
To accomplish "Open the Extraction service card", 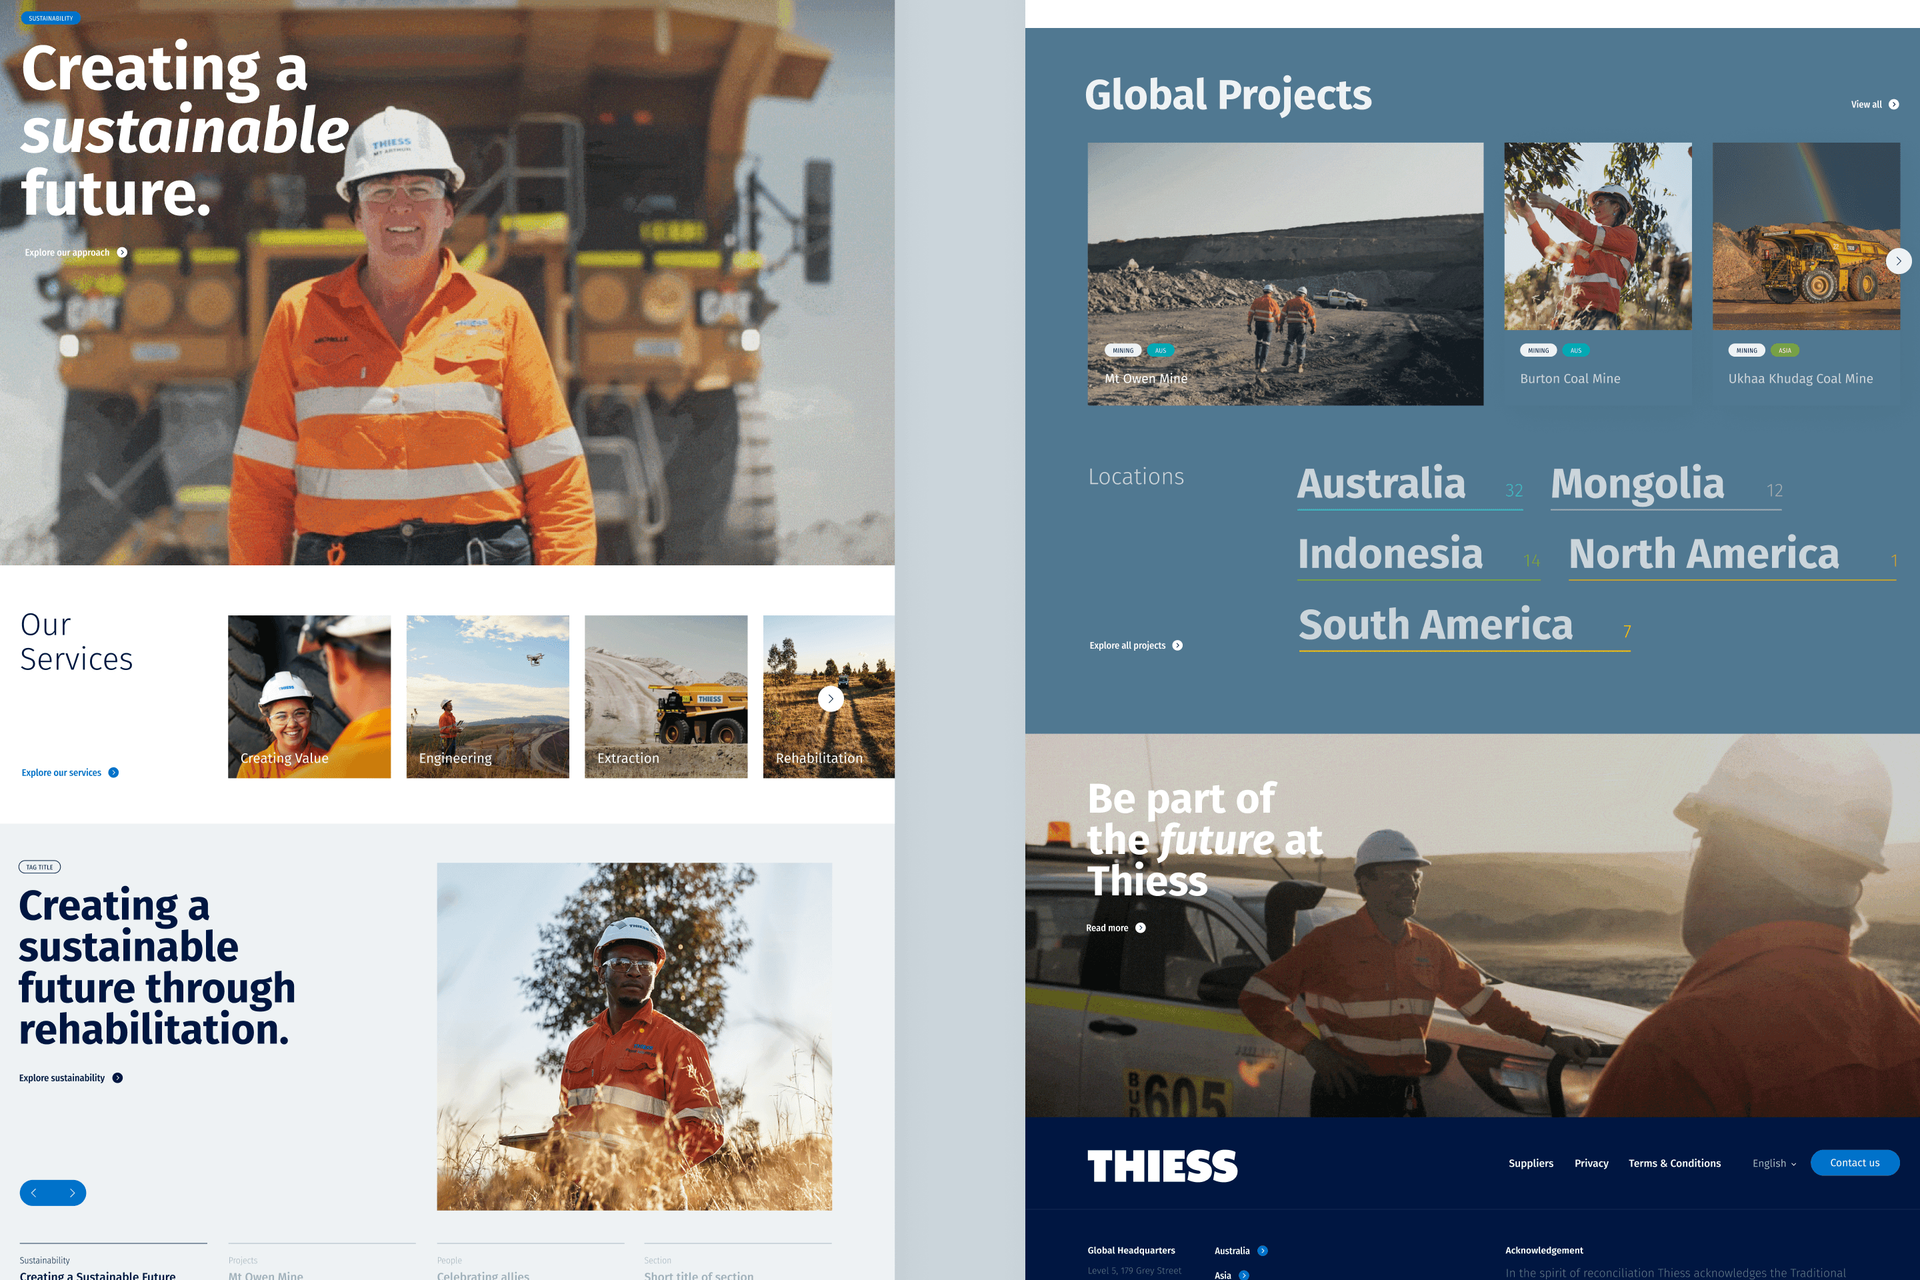I will coord(665,697).
